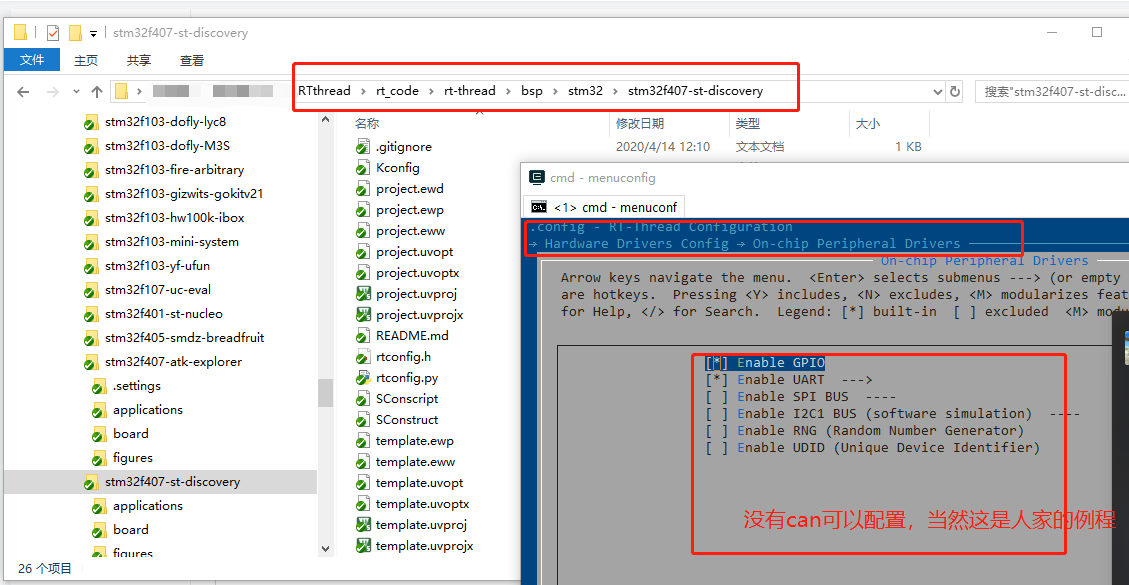
Task: Click the README.md file icon
Action: [x=364, y=335]
